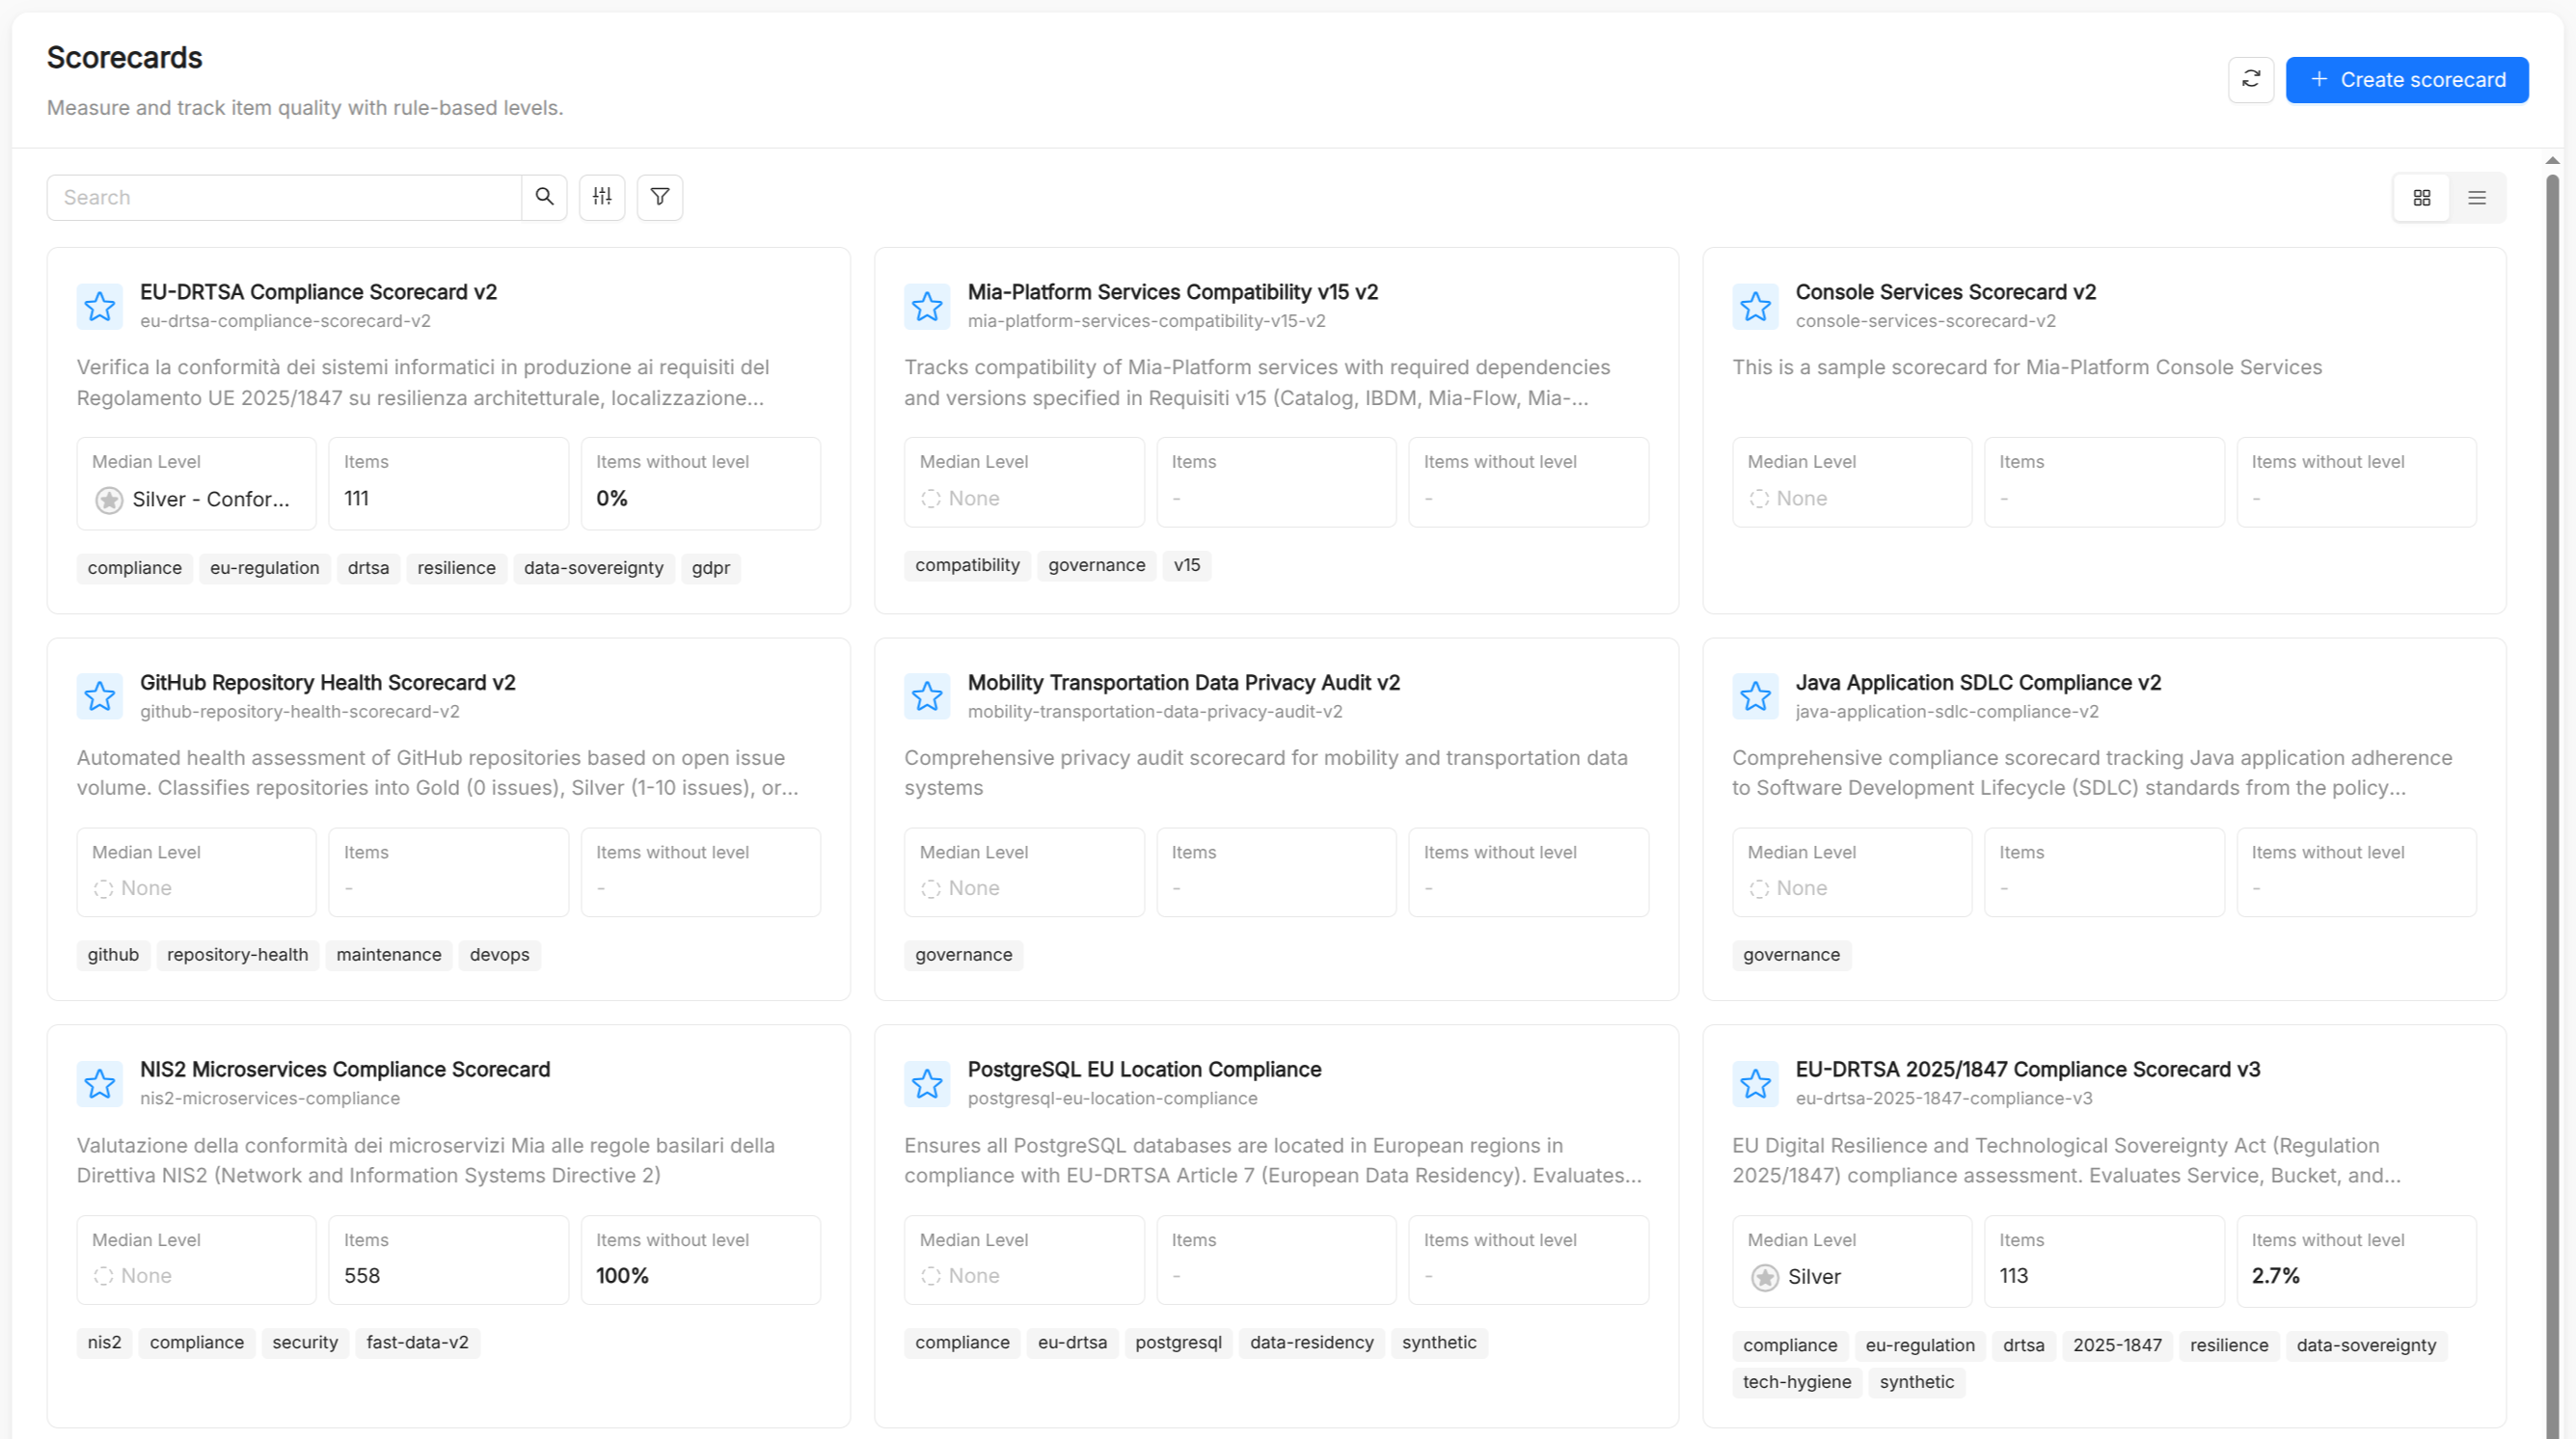Click the 'nis2' tag

pos(104,1342)
